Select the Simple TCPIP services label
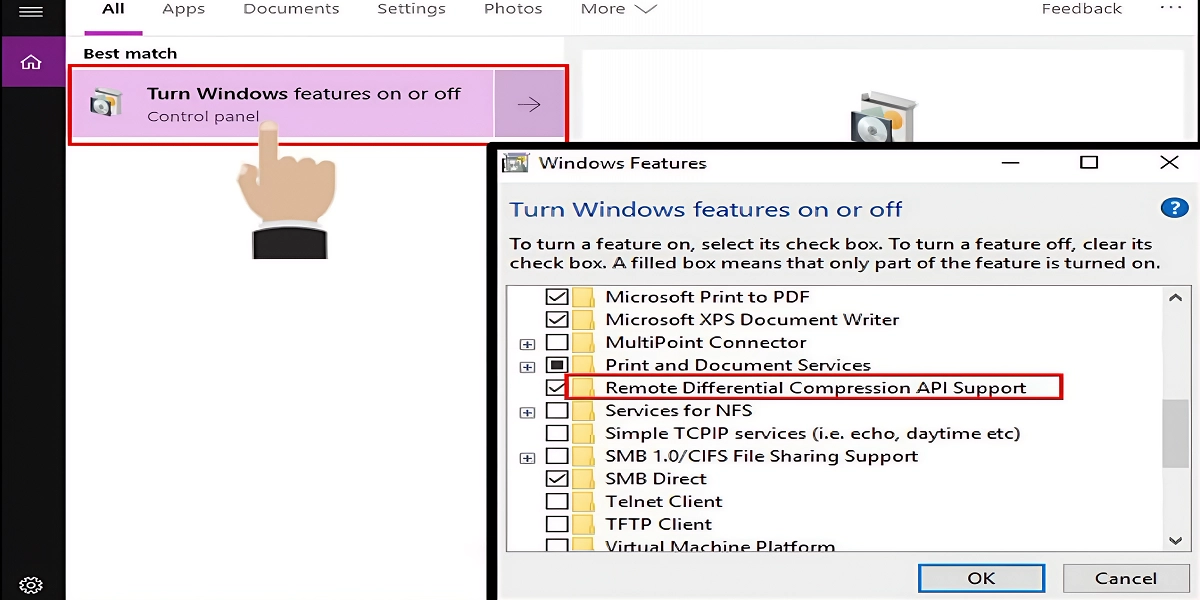The width and height of the screenshot is (1200, 600). click(x=813, y=434)
